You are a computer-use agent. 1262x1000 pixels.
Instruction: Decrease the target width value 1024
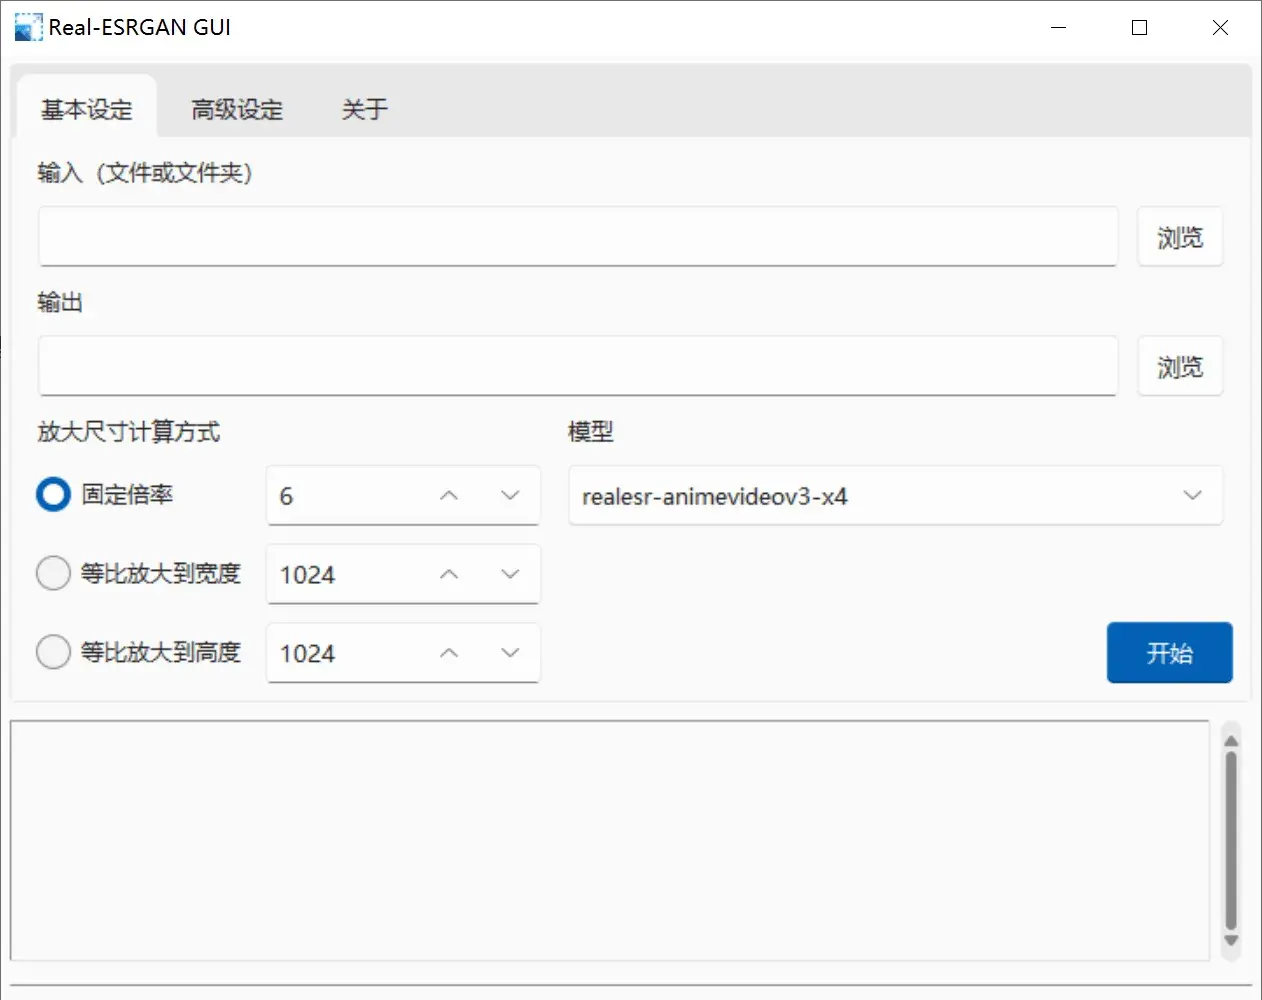(510, 574)
